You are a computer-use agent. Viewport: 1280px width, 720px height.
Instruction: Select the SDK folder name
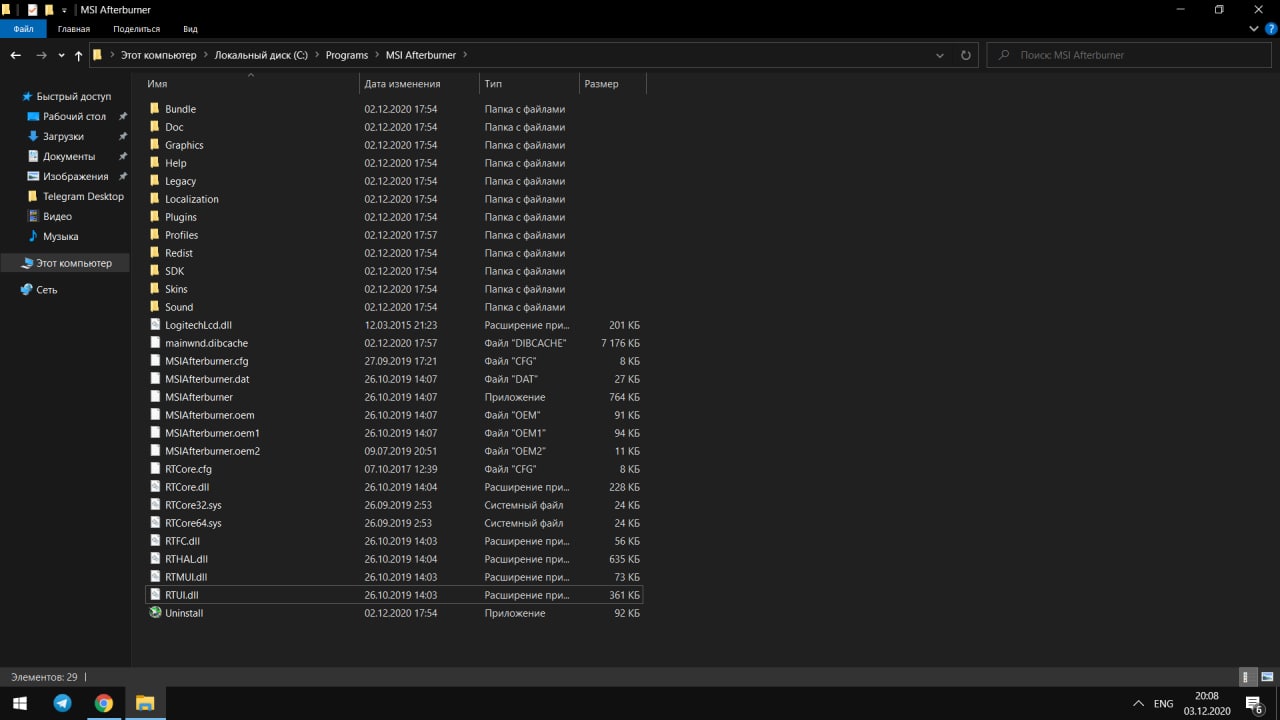click(175, 271)
